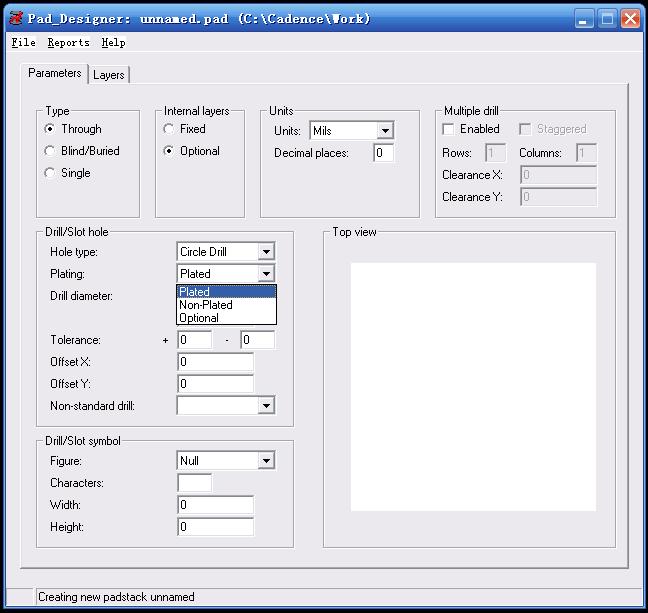This screenshot has height=613, width=648.
Task: Open the Help menu
Action: coord(114,43)
